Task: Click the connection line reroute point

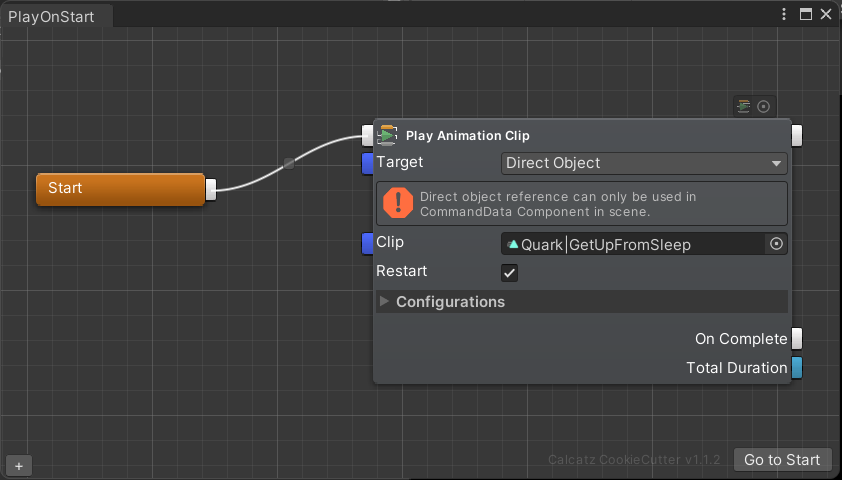Action: [x=289, y=163]
